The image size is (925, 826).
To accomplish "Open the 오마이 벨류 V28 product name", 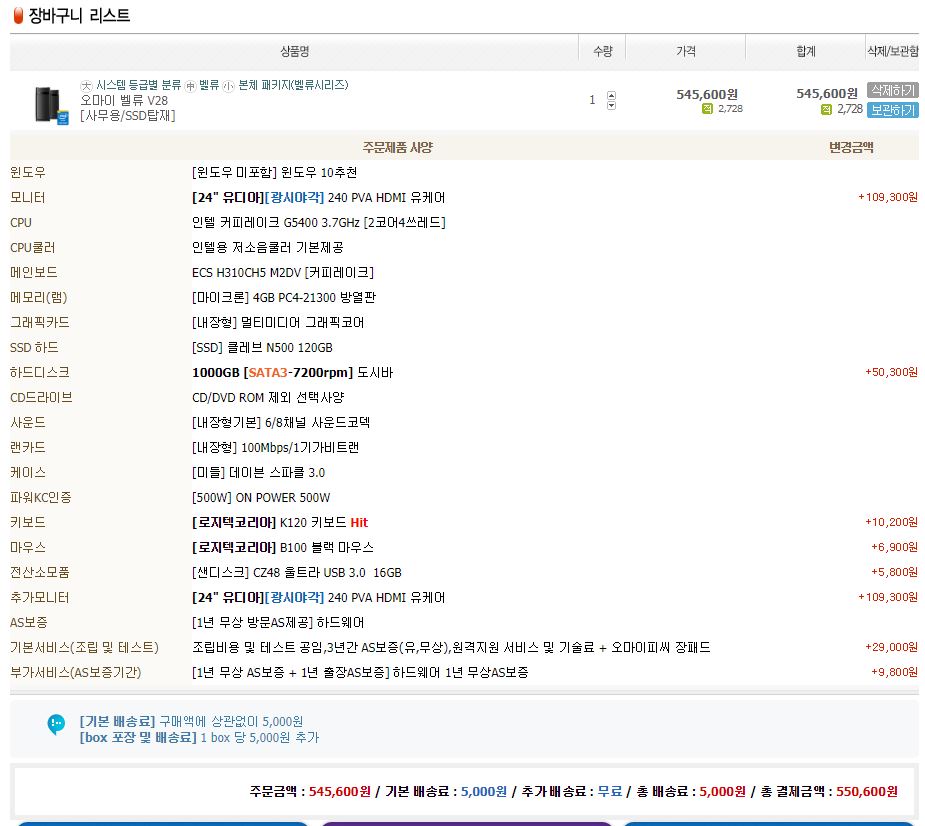I will click(x=124, y=100).
